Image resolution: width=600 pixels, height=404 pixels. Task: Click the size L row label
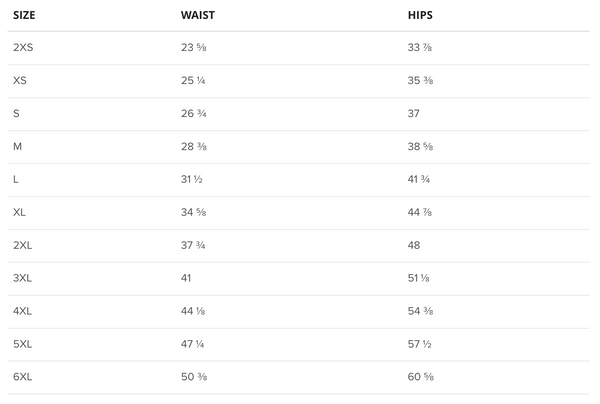[x=16, y=180]
